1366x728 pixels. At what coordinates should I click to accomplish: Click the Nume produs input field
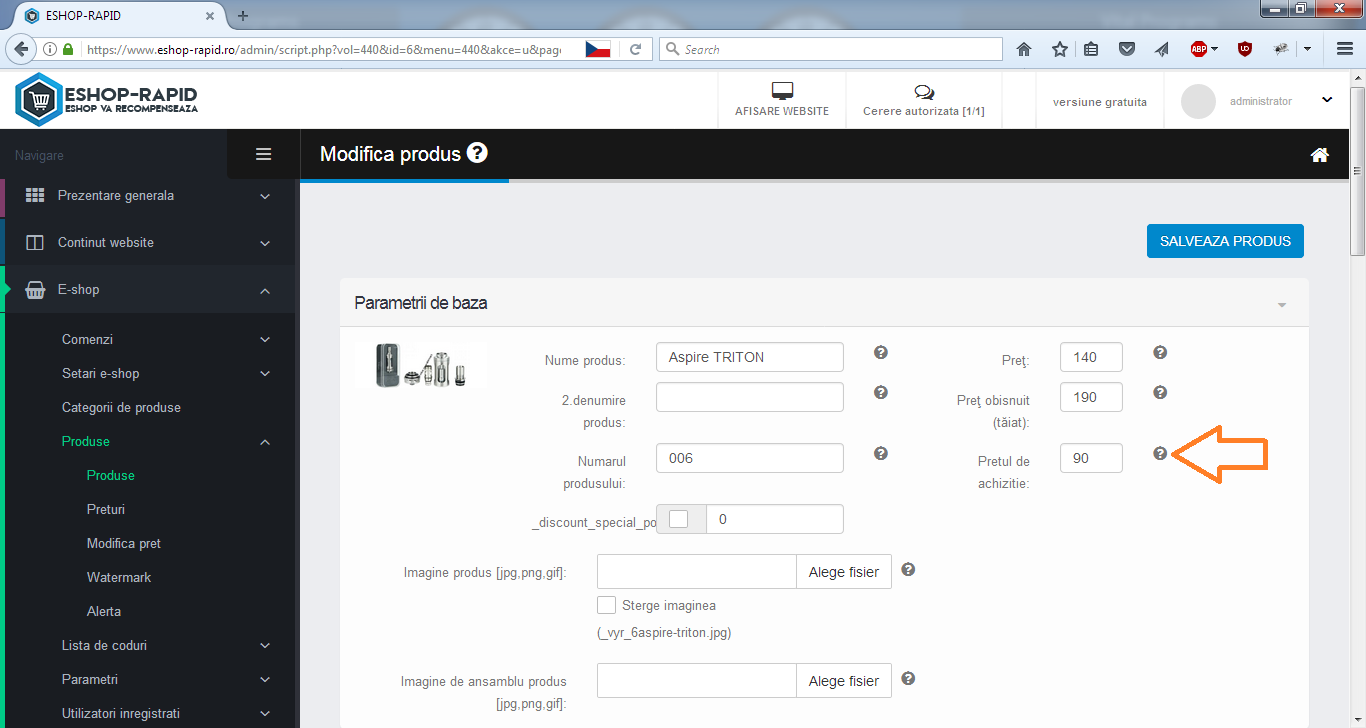[x=750, y=357]
